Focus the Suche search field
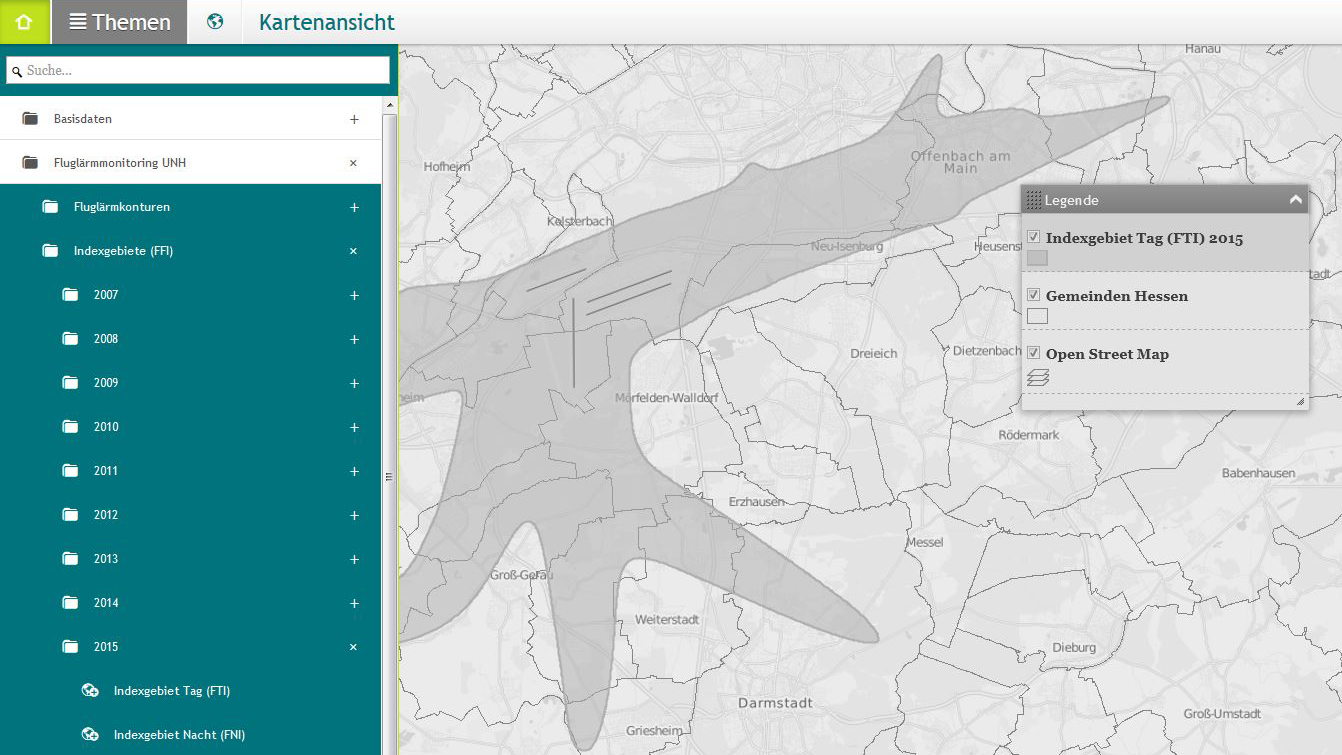The width and height of the screenshot is (1342, 755). 198,70
